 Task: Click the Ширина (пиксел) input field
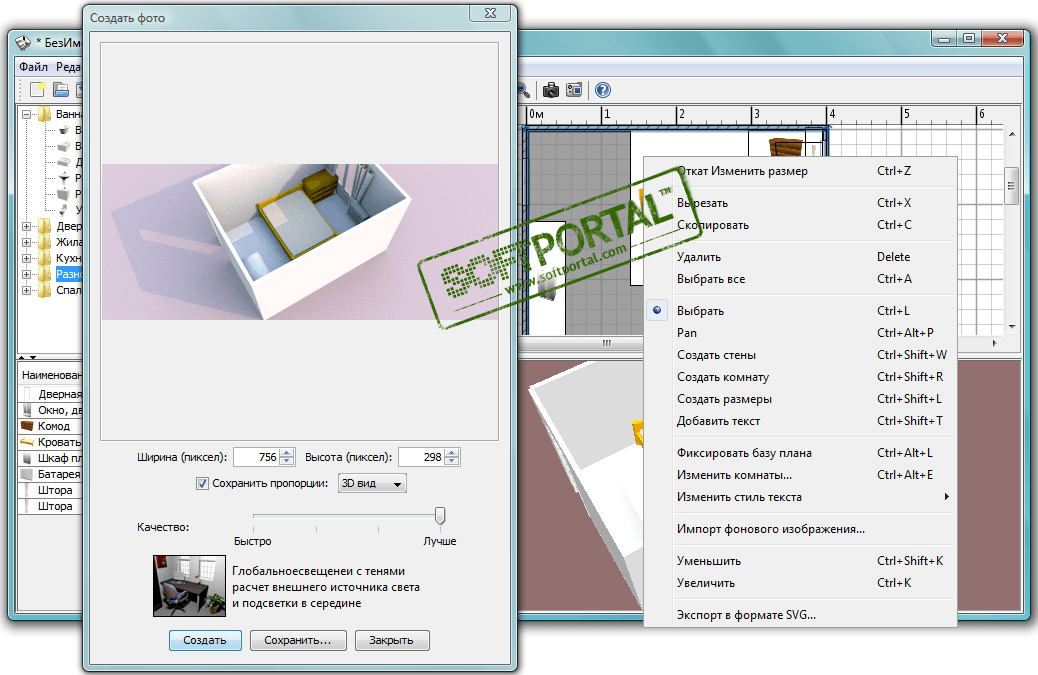(x=256, y=457)
